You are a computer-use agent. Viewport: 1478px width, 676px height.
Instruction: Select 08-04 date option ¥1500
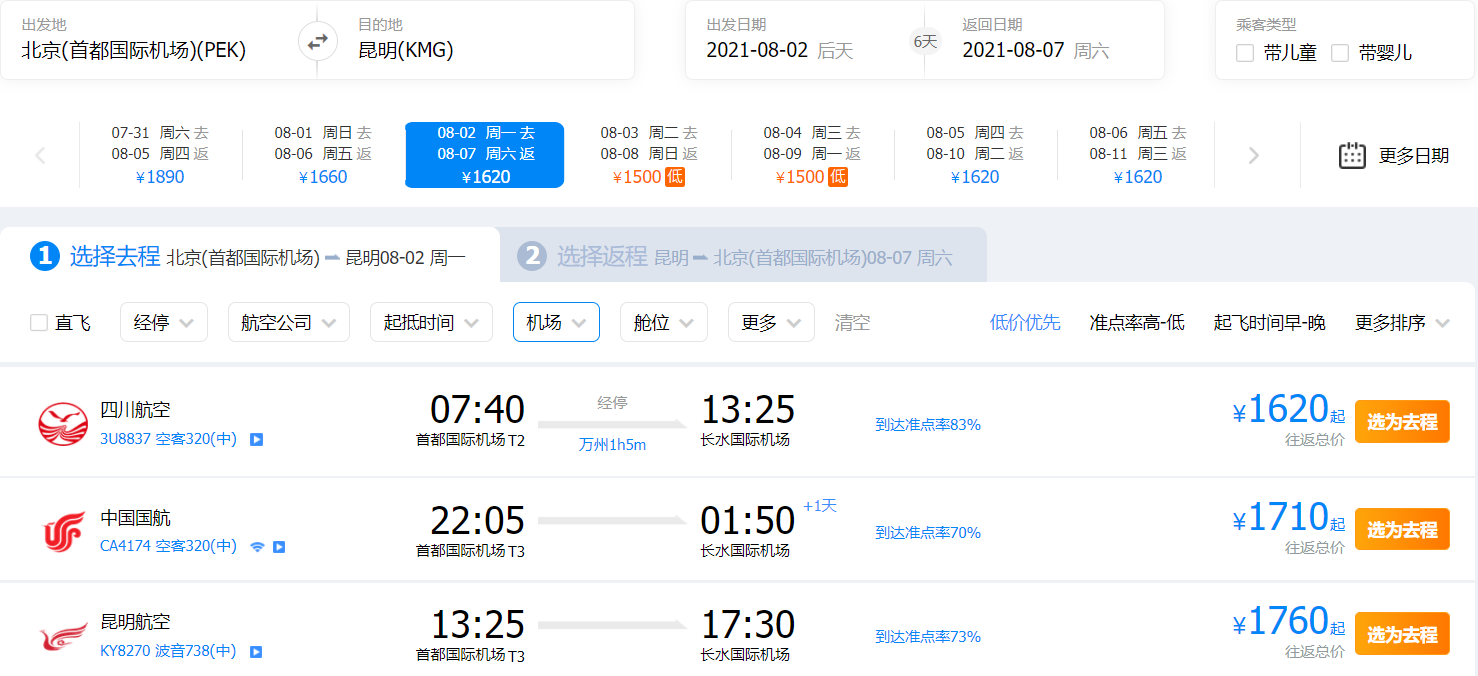click(812, 155)
